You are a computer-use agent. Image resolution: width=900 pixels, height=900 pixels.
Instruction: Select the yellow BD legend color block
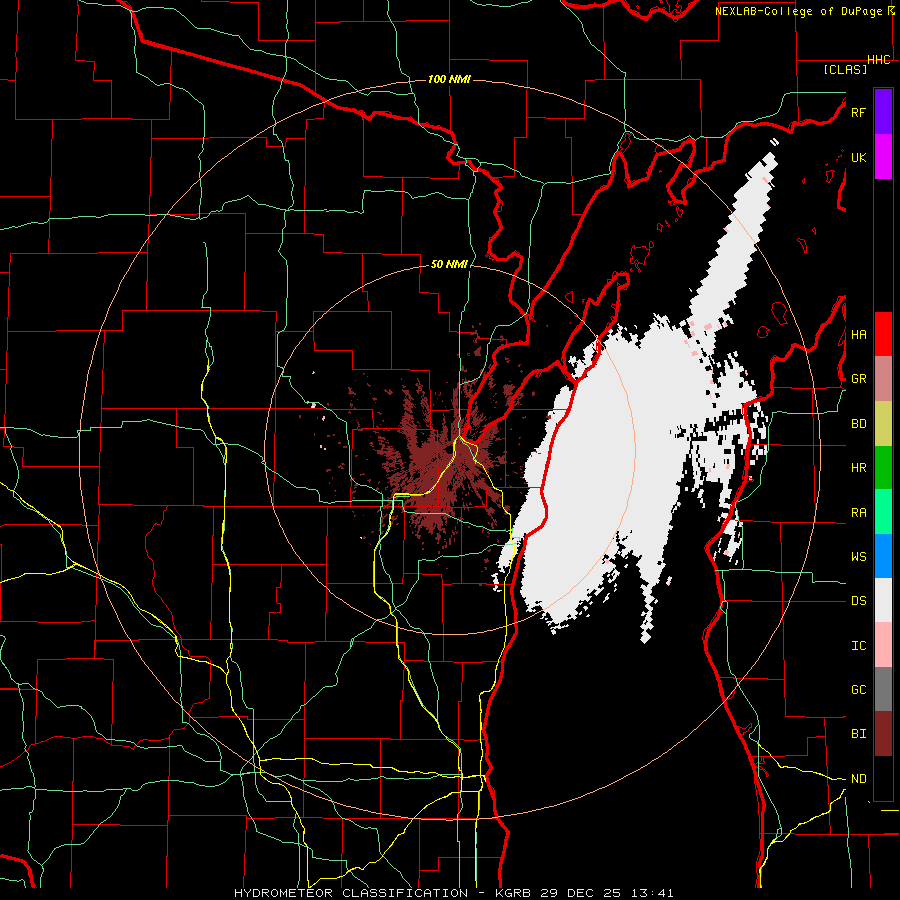click(883, 423)
